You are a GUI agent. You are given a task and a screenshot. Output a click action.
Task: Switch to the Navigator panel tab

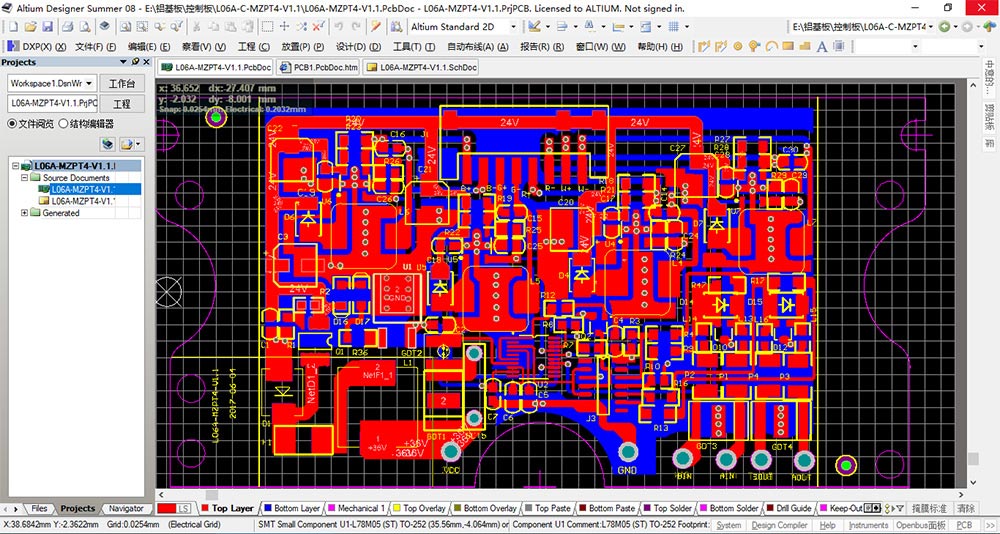point(126,508)
